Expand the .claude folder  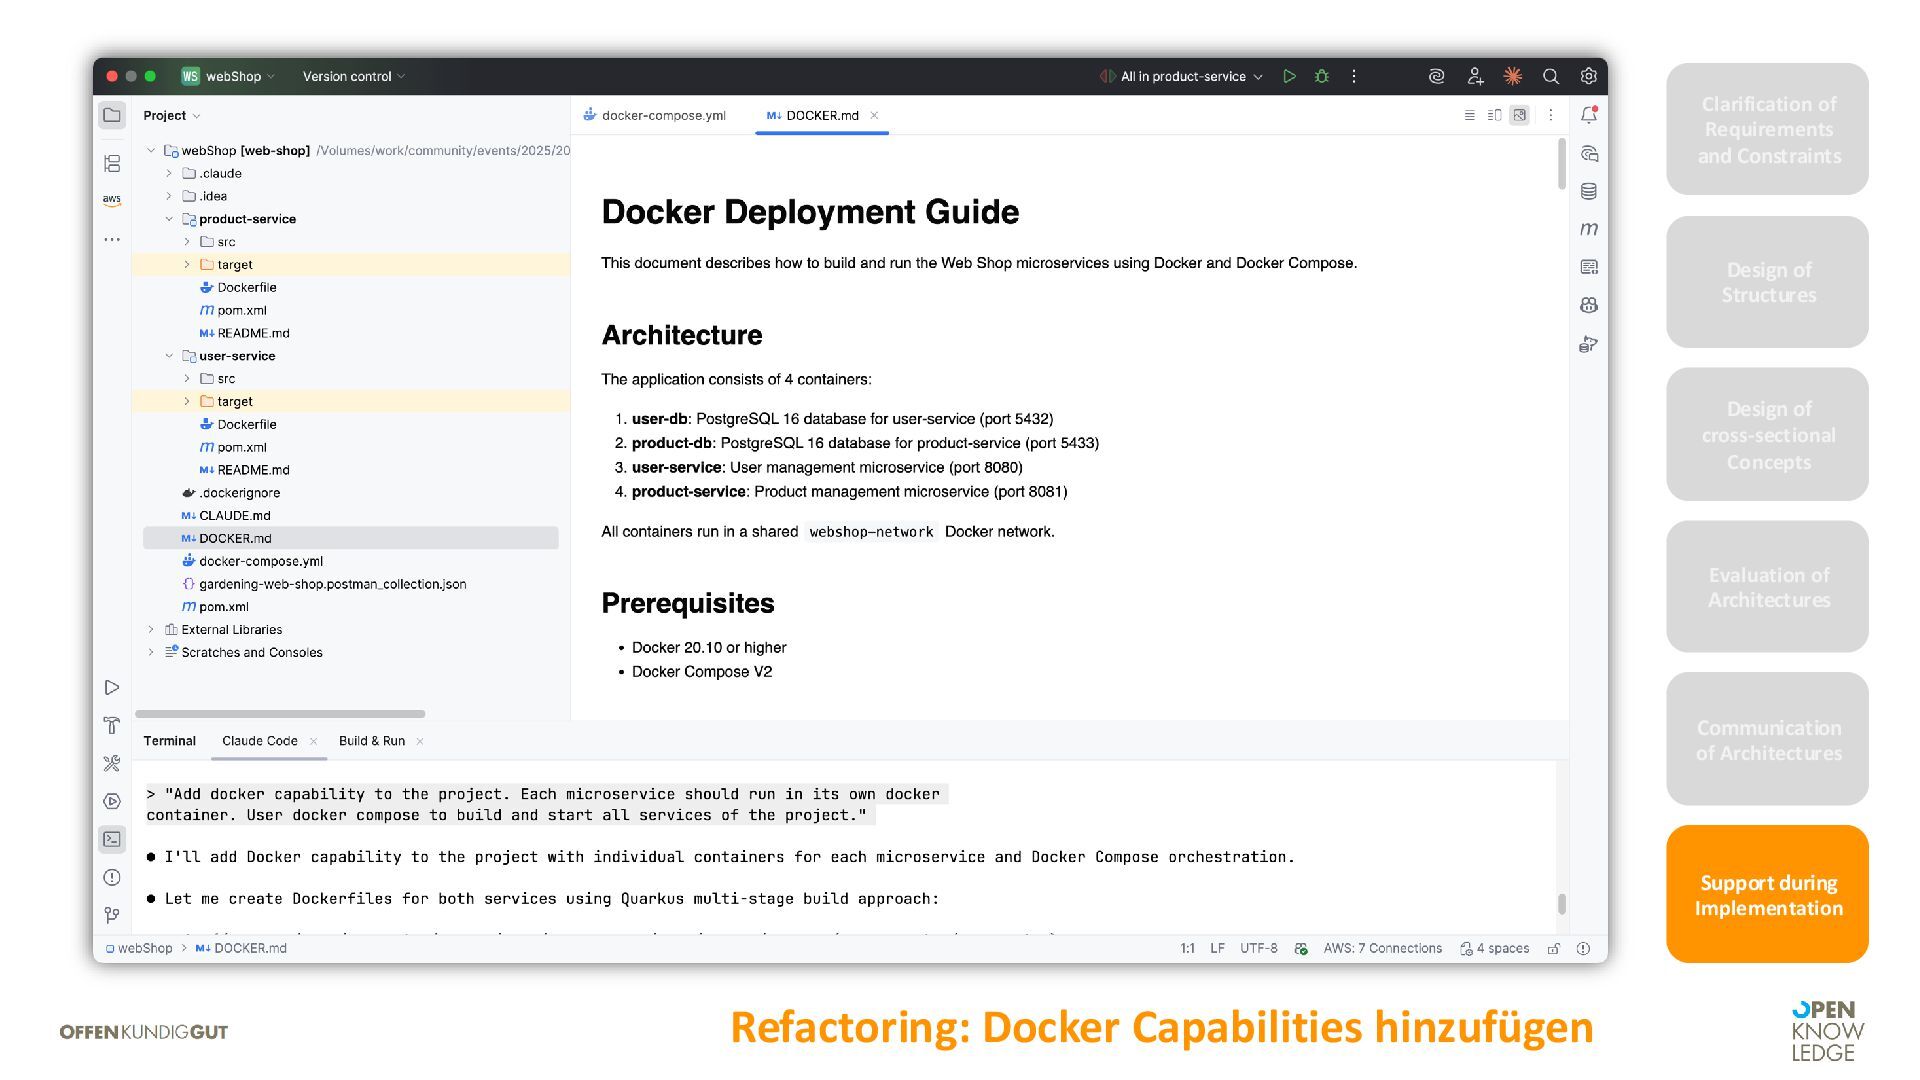coord(169,173)
